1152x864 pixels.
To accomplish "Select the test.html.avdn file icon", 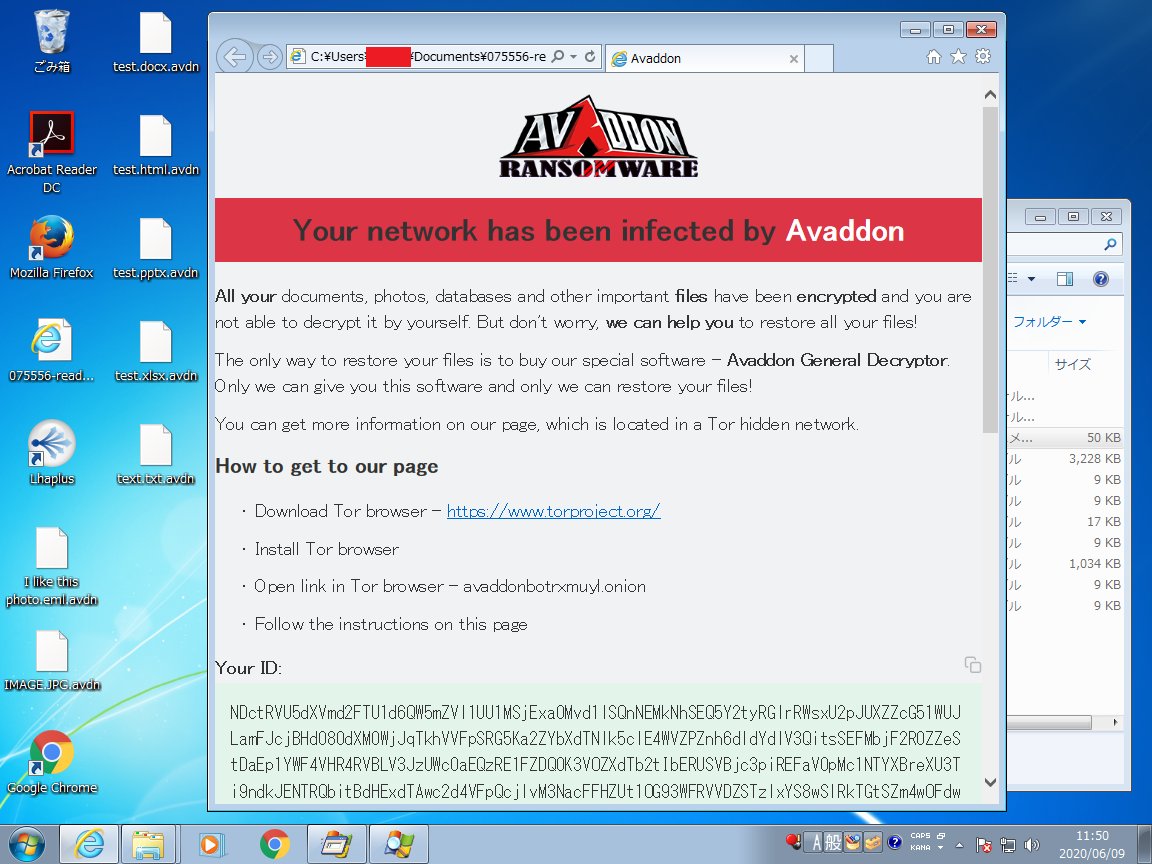I will [156, 145].
